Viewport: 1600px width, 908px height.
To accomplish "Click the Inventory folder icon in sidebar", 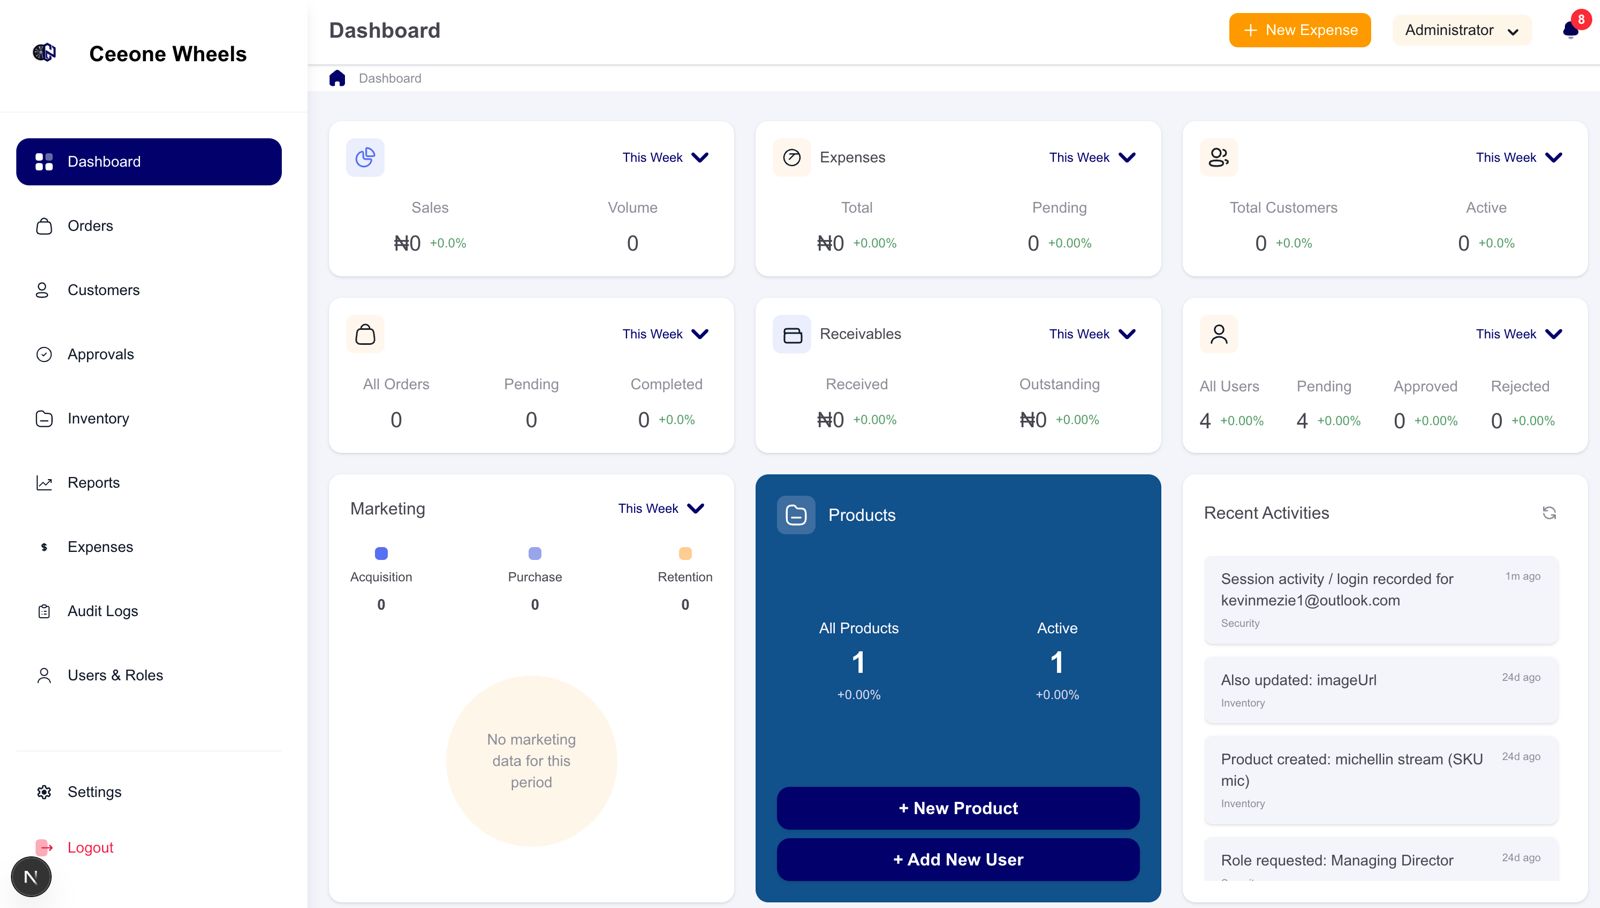I will coord(44,418).
